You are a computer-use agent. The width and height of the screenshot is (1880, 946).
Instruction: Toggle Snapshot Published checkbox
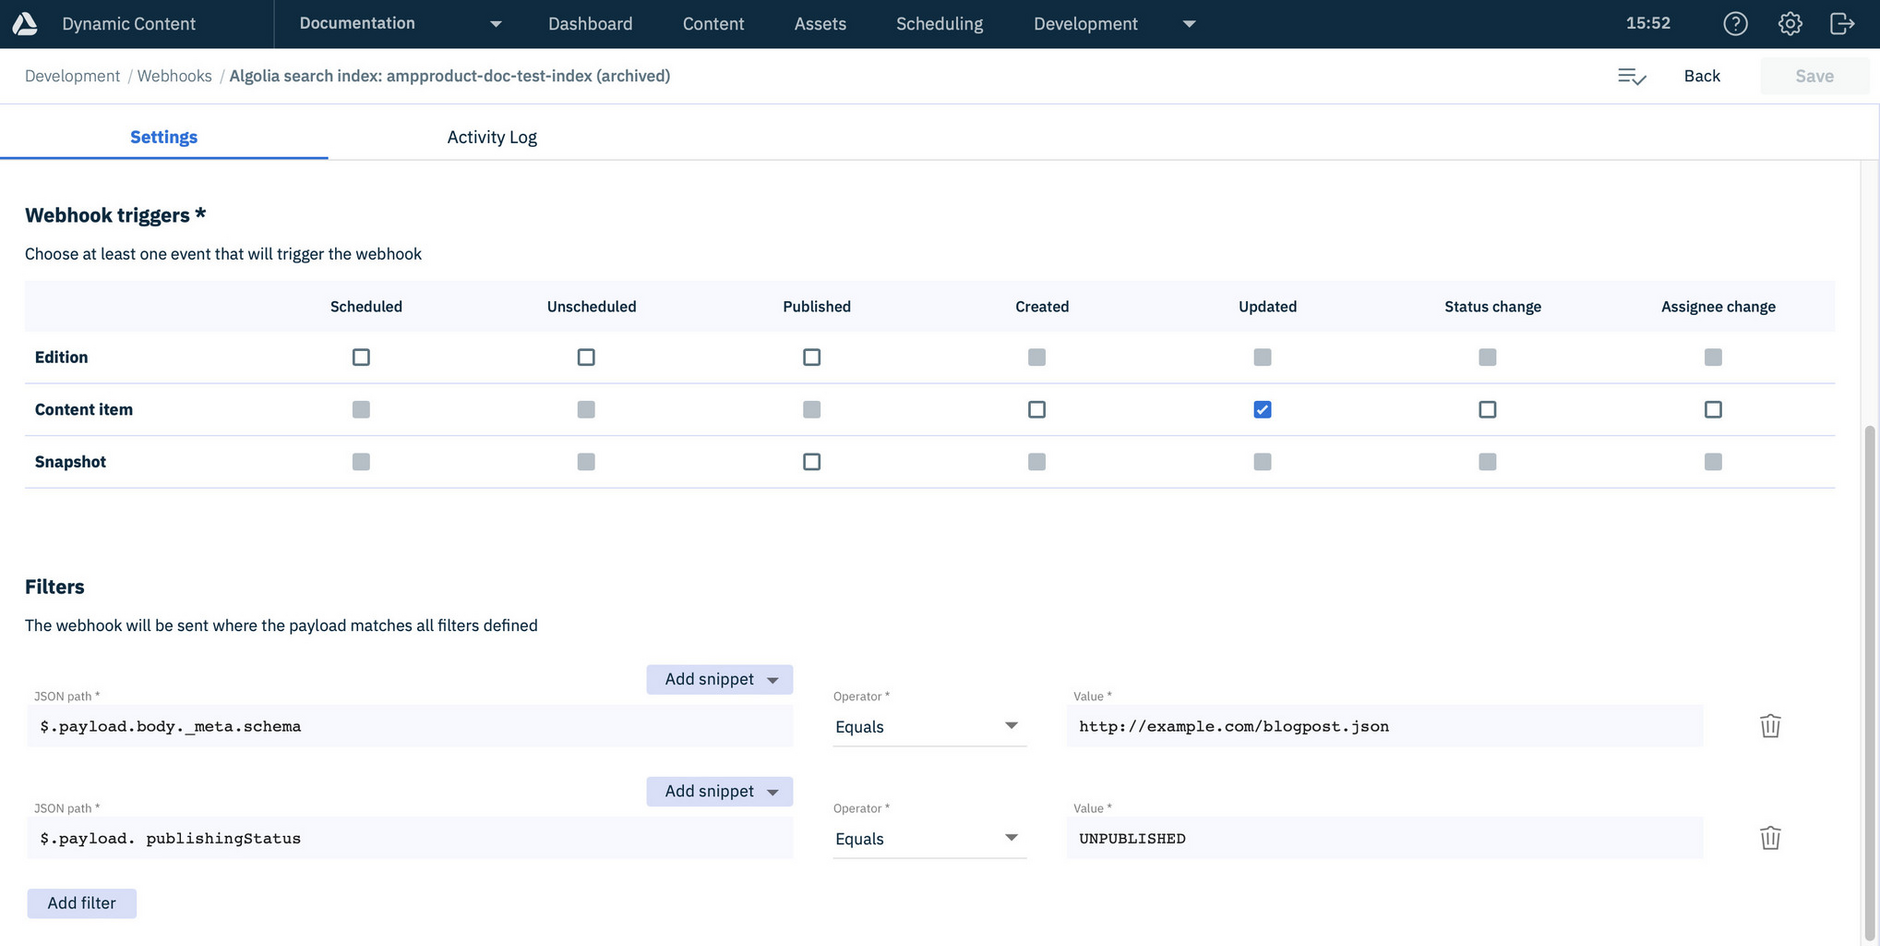click(812, 462)
